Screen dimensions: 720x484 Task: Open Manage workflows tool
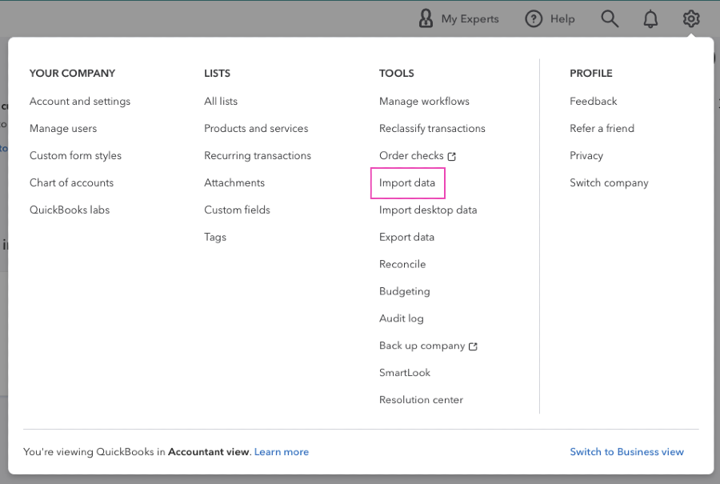click(424, 101)
